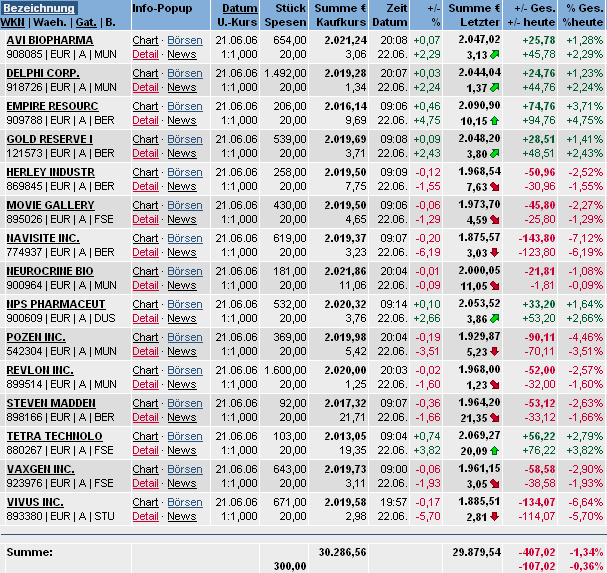
Task: Open Detail for EMPIRE RESOURC
Action: 145,120
